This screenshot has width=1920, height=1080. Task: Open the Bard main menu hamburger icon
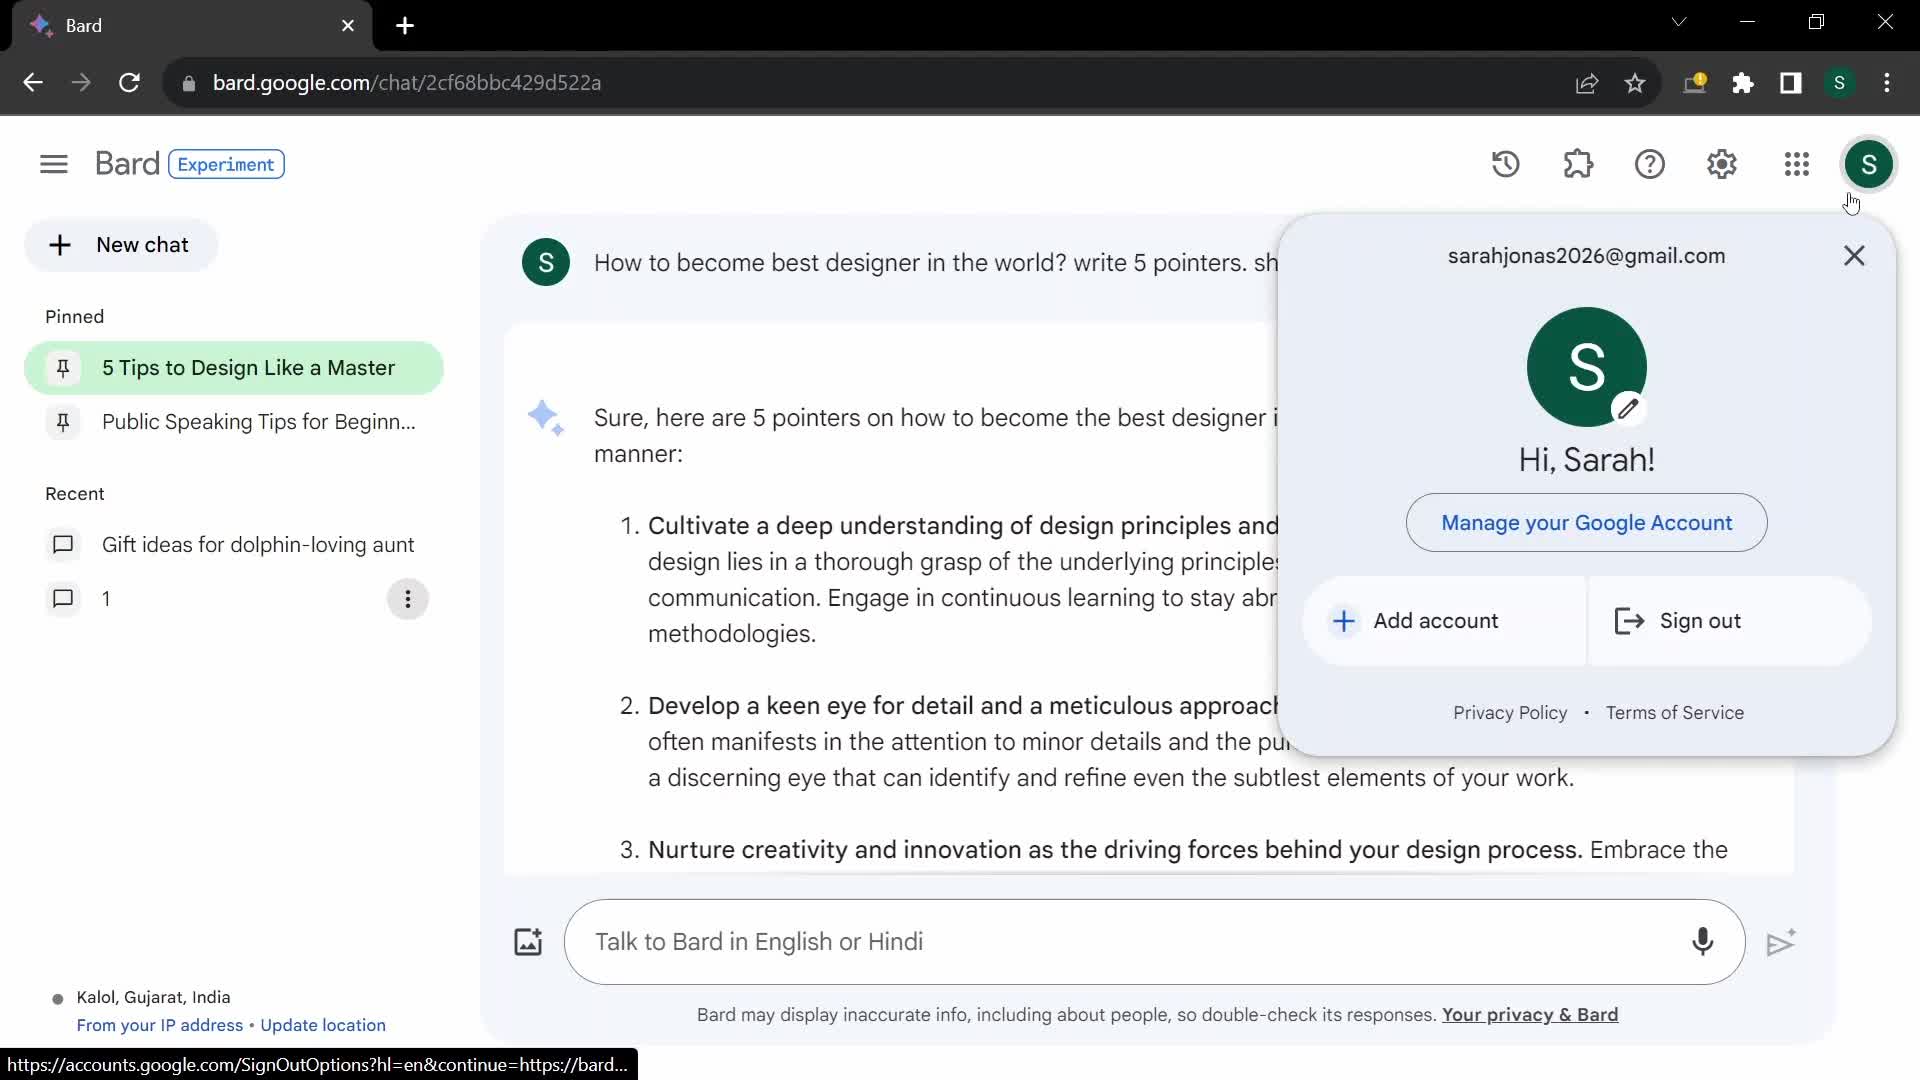click(x=54, y=164)
